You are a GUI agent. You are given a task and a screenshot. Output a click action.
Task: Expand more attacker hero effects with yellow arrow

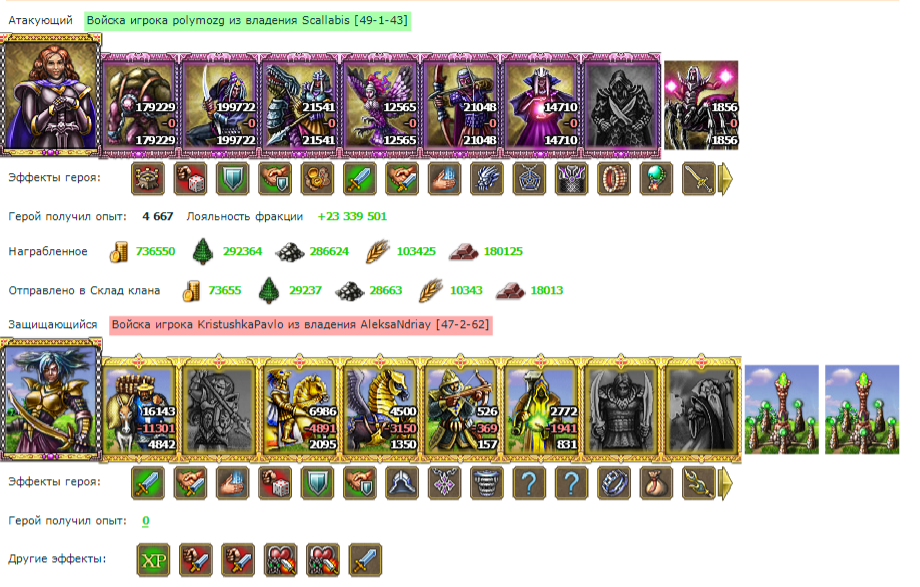[726, 178]
